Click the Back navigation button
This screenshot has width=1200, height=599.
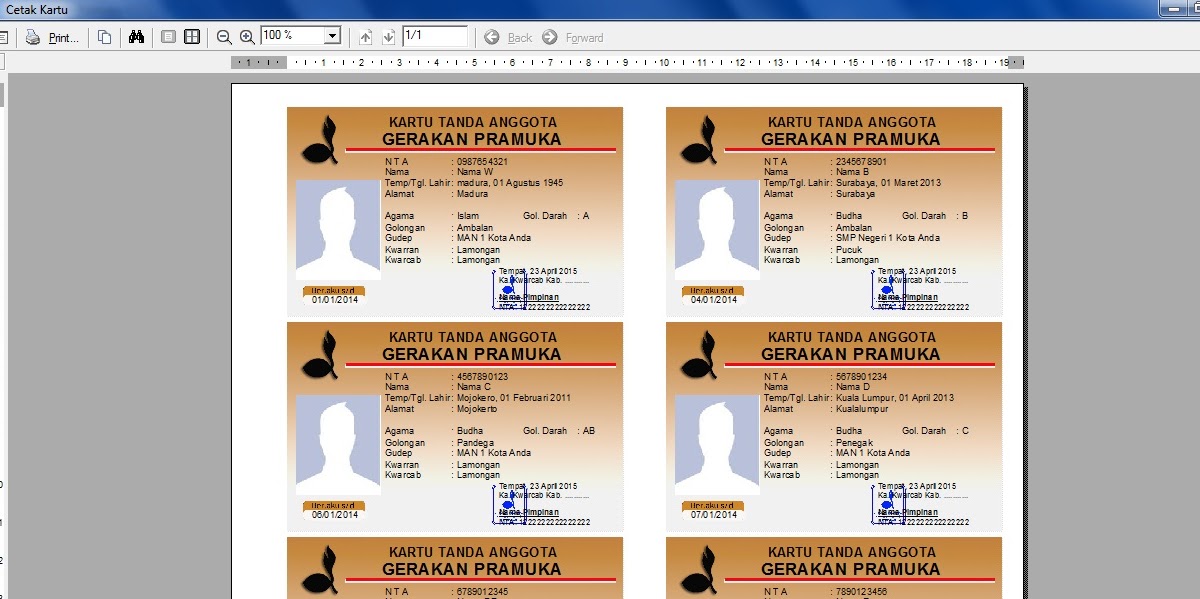(508, 37)
